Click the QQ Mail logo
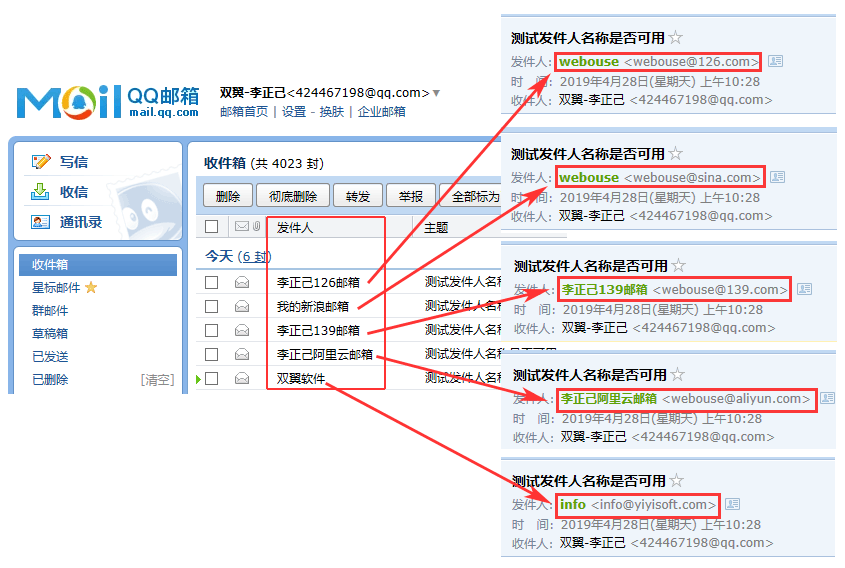 tap(108, 101)
